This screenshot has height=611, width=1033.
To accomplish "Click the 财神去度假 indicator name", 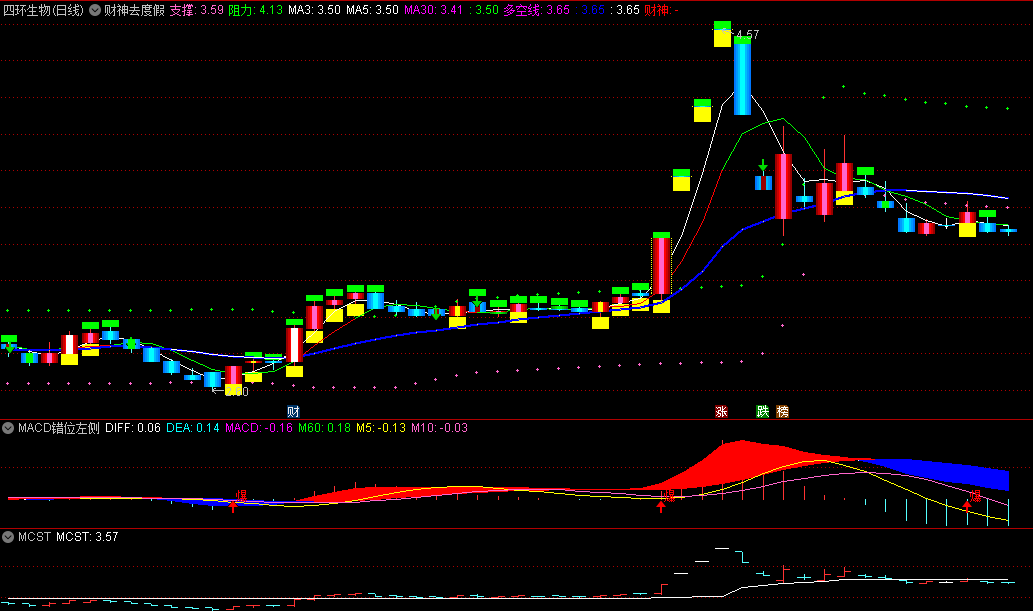I will click(134, 11).
